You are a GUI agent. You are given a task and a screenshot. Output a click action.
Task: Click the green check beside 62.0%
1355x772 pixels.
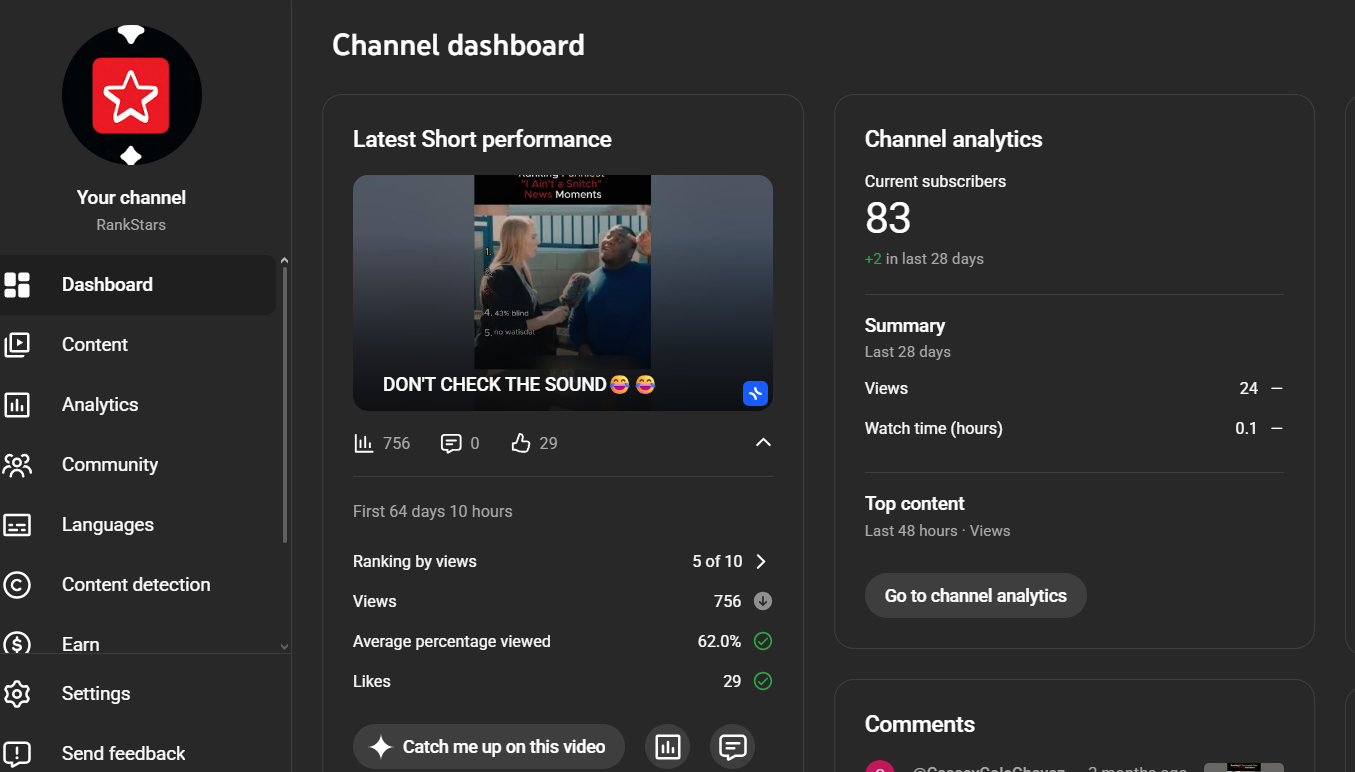(x=763, y=641)
